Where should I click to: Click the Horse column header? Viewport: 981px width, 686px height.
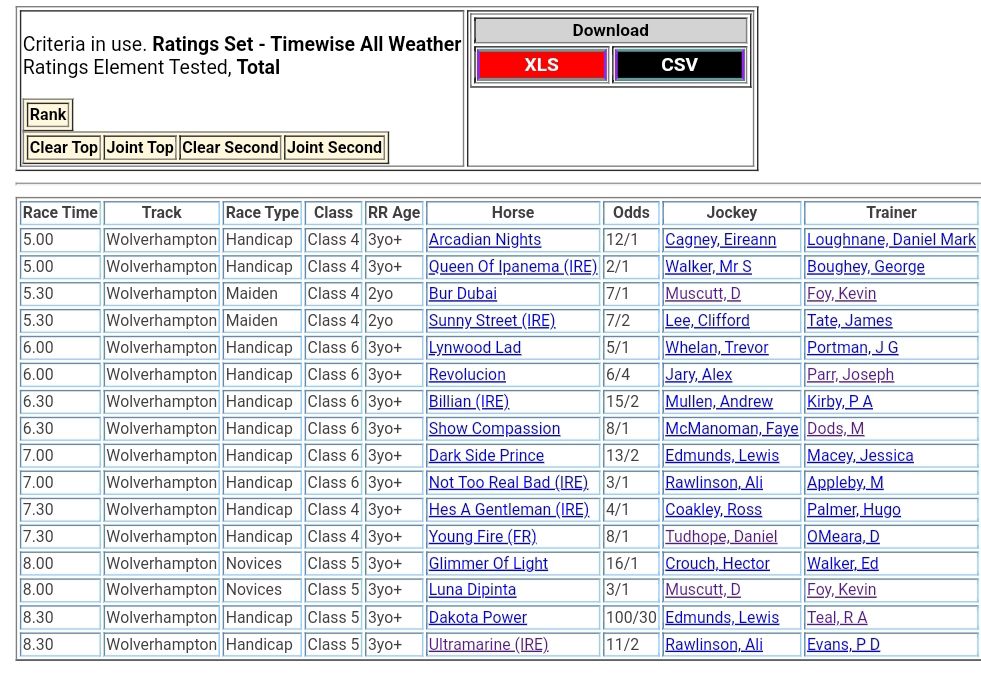[x=512, y=213]
